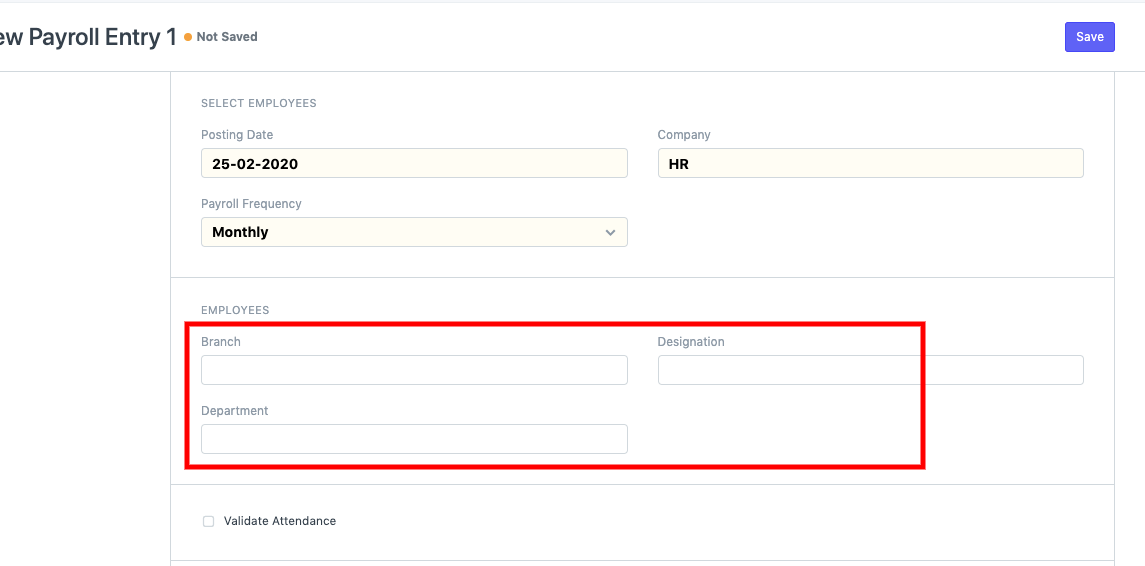Screen dimensions: 1145x566
Task: Click the Save button
Action: coord(1089,37)
